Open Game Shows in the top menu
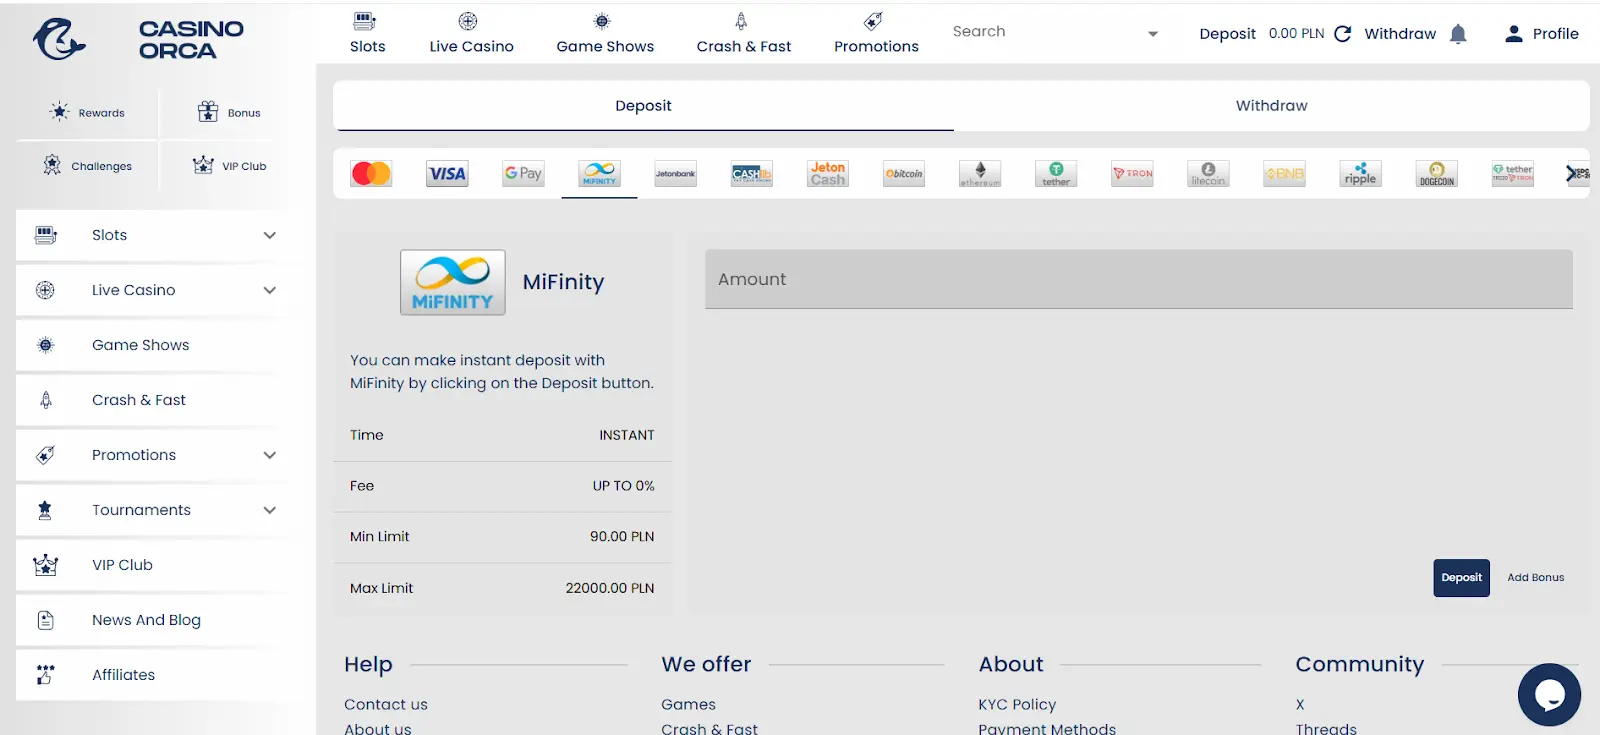 (x=605, y=34)
